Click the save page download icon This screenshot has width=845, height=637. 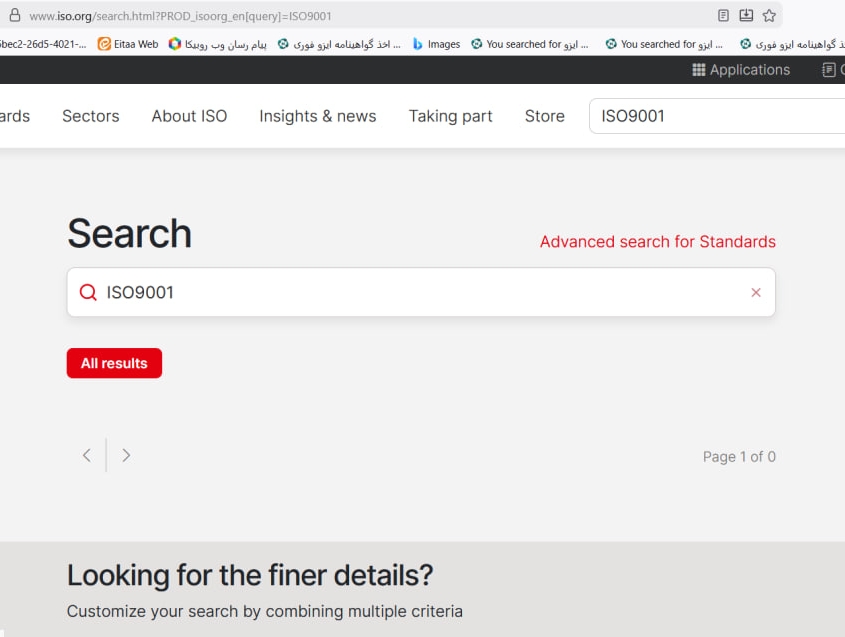pos(746,16)
